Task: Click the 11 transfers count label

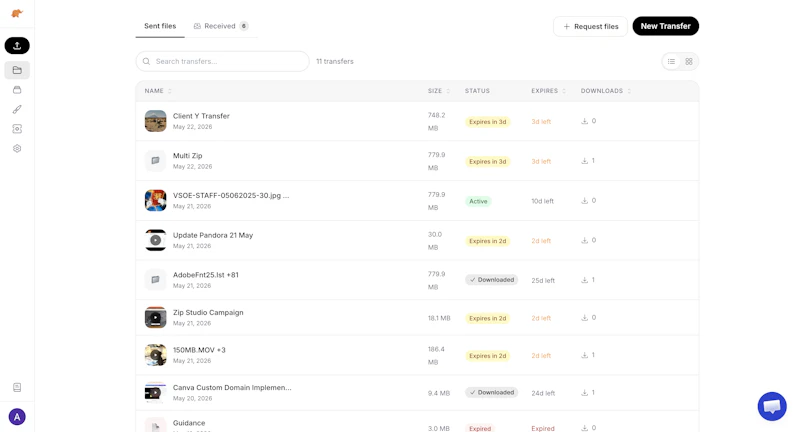Action: pos(335,61)
